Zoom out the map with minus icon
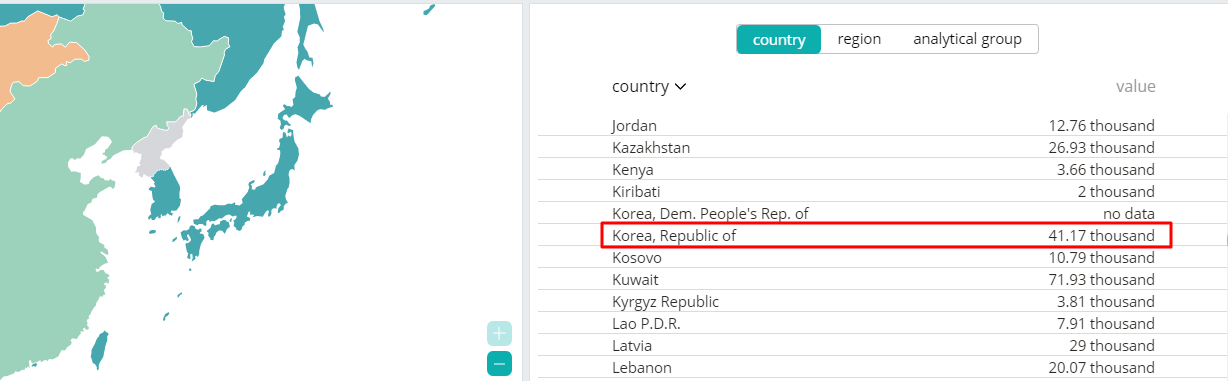The height and width of the screenshot is (381, 1228). coord(500,364)
